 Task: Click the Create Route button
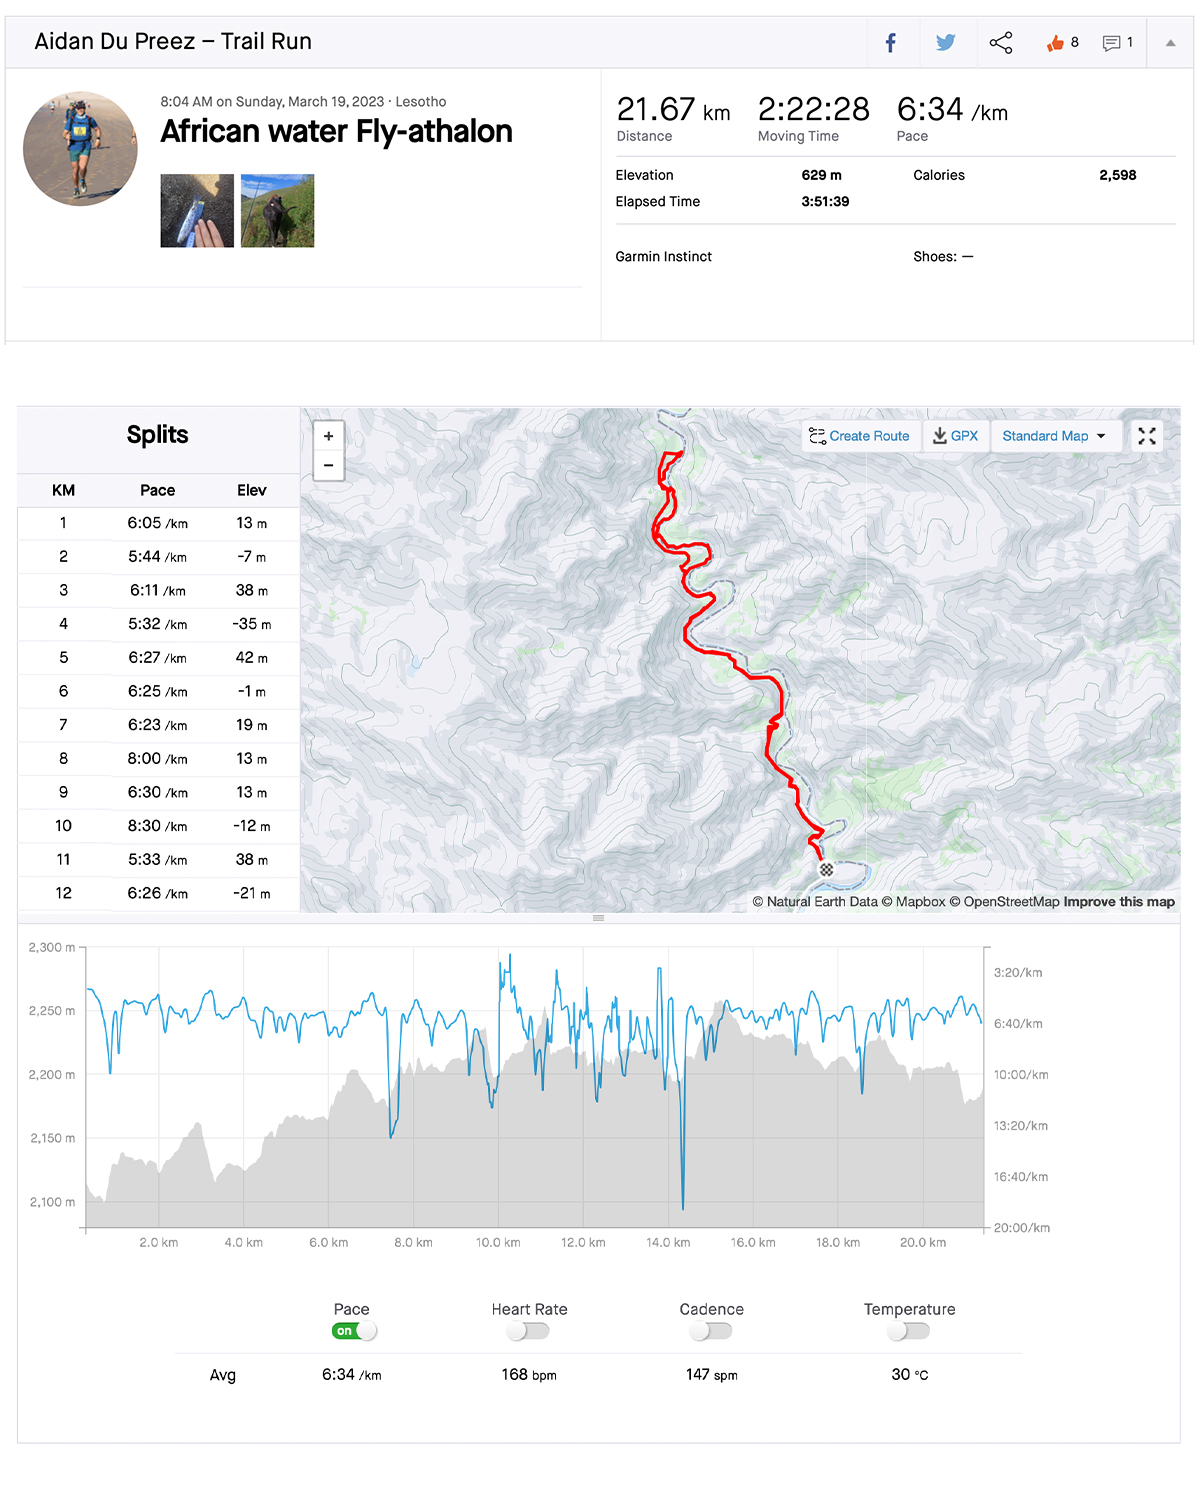pyautogui.click(x=860, y=436)
